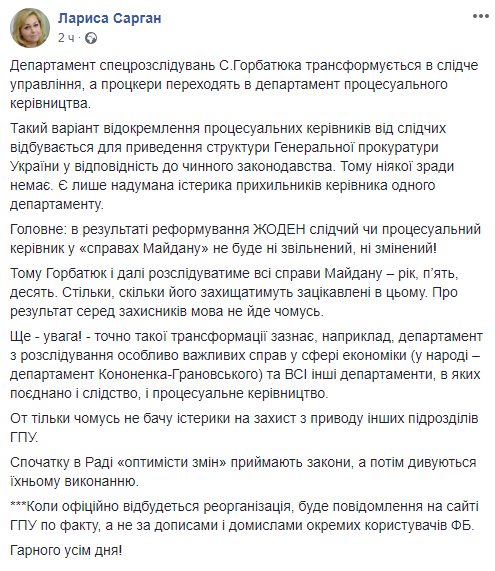495x571 pixels.
Task: Click the '2 ч' post timestamp
Action: [x=66, y=38]
